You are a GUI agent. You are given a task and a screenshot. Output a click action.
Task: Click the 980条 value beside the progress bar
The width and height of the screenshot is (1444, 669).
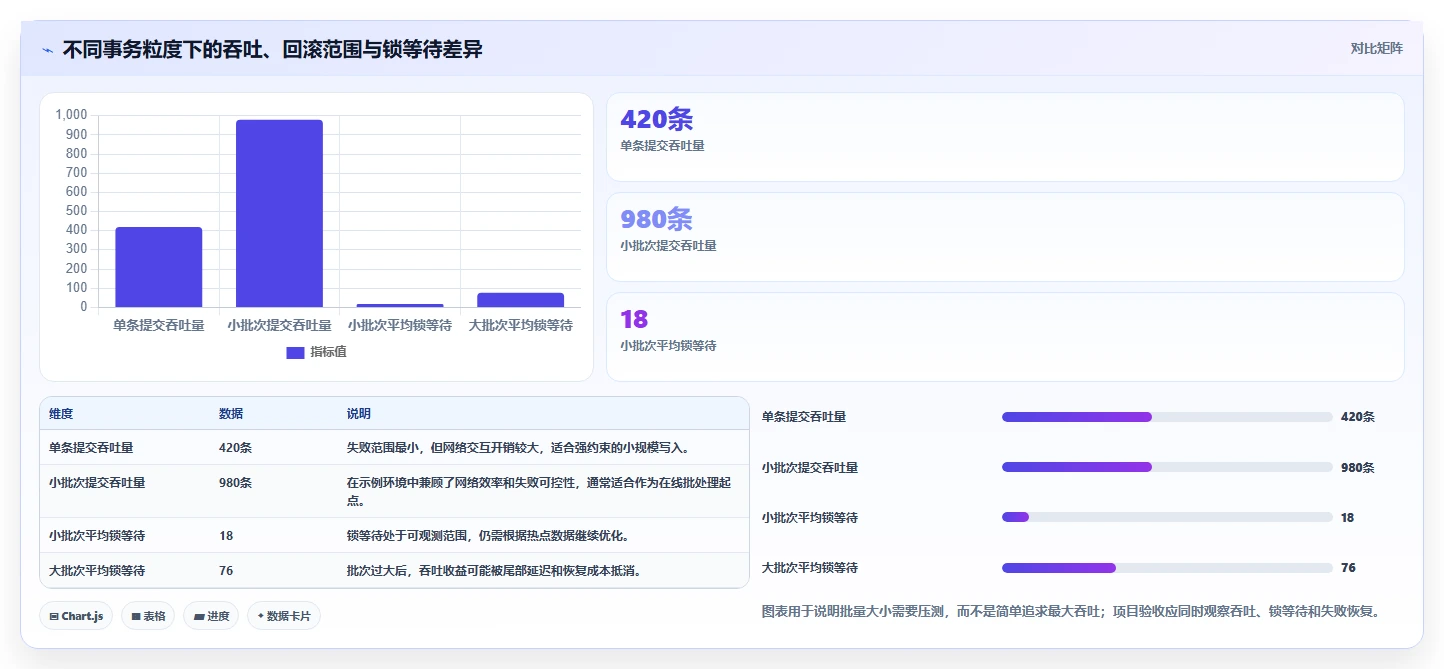coord(1358,467)
